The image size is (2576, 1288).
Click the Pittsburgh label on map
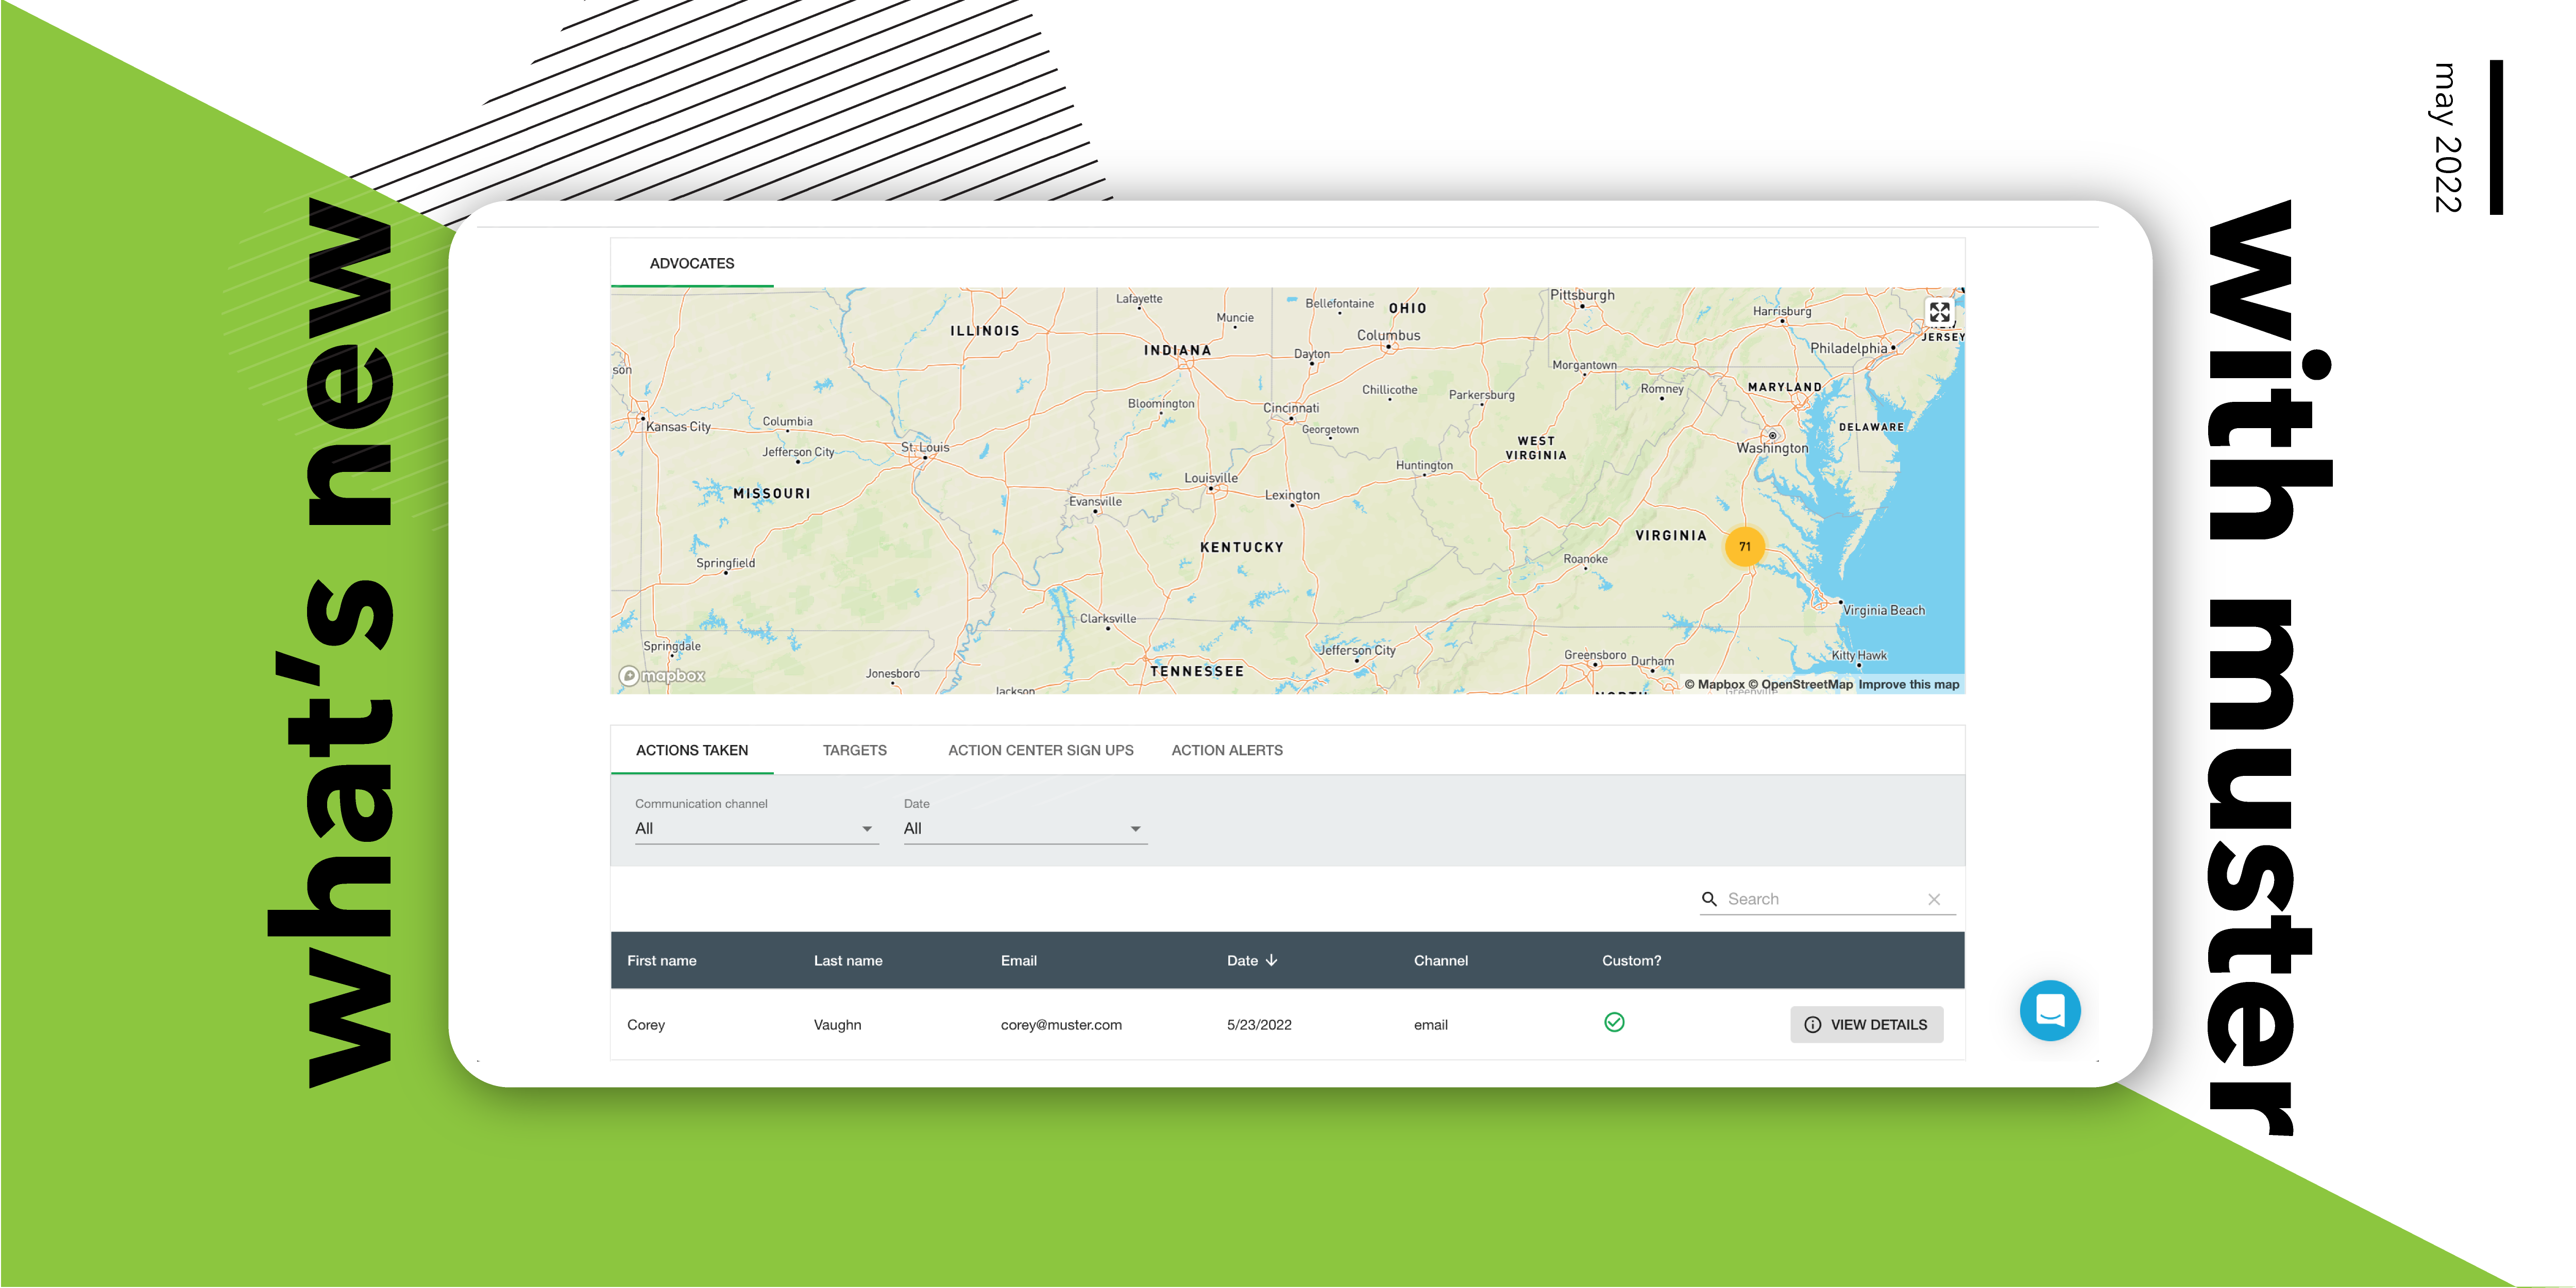[x=1582, y=295]
